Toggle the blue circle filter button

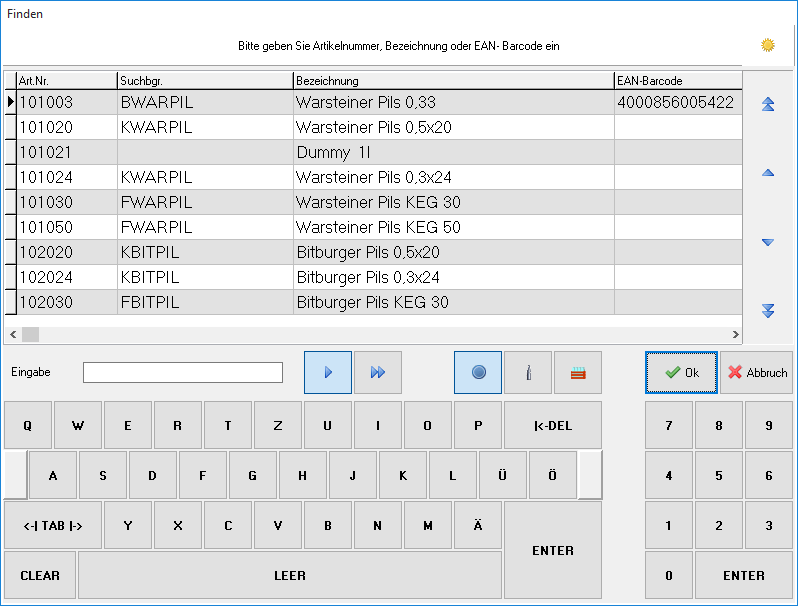tap(478, 372)
